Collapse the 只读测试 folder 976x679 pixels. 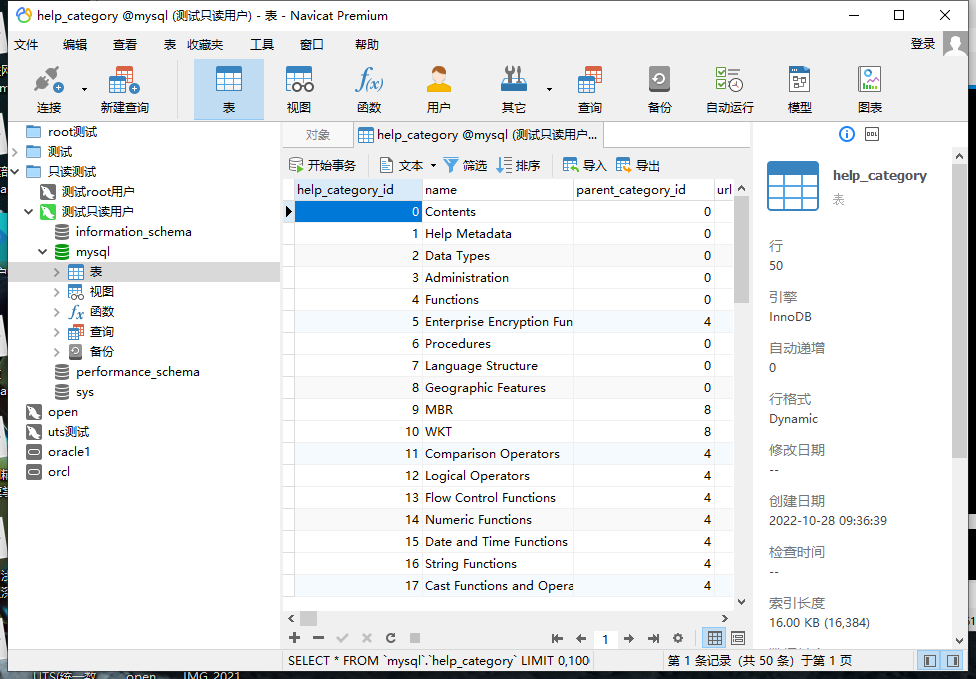click(15, 172)
